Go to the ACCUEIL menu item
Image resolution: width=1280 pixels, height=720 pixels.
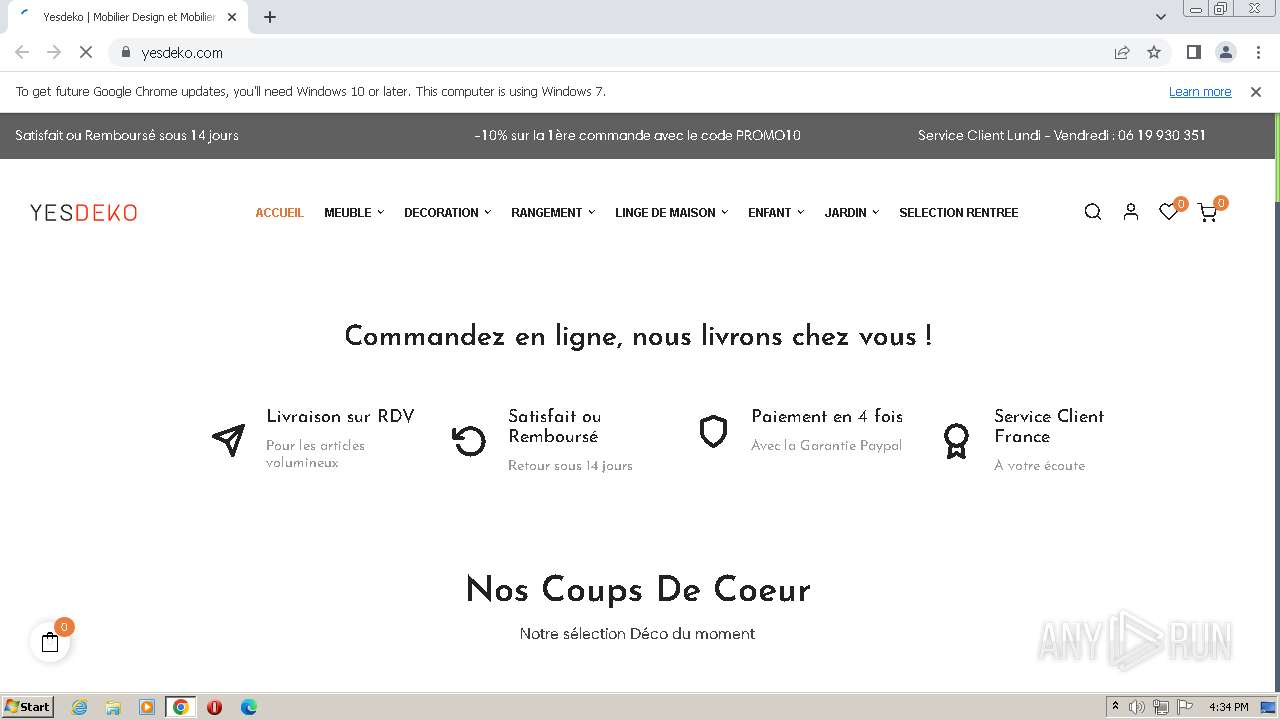click(279, 212)
